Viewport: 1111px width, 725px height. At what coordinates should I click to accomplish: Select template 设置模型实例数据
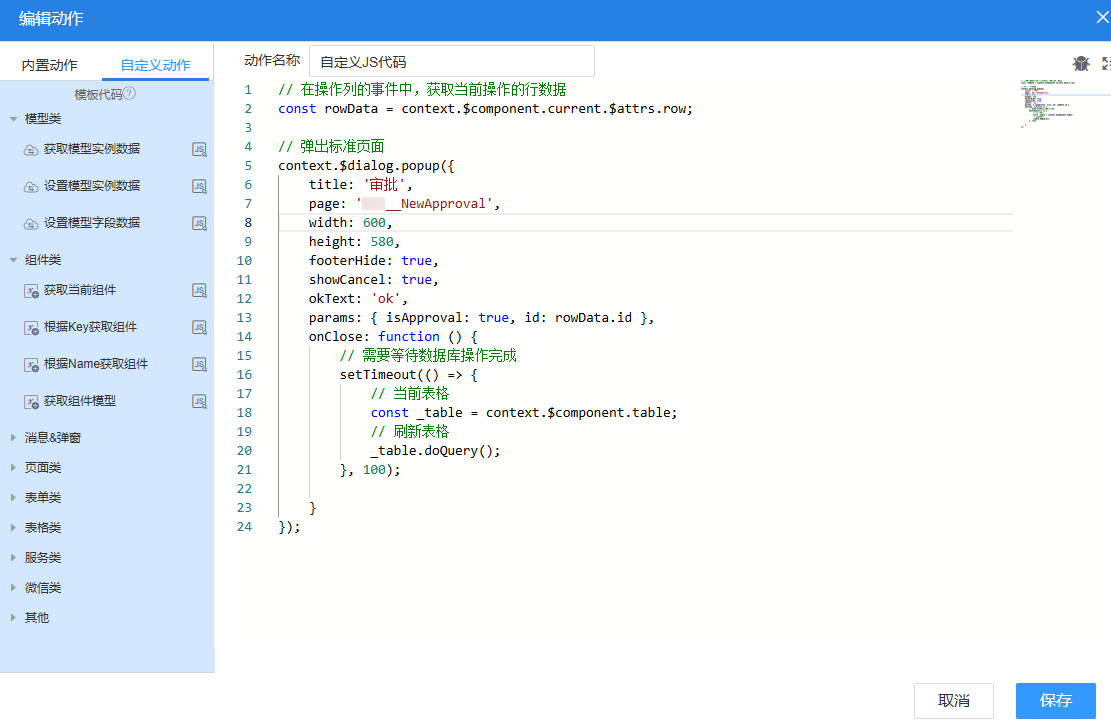click(x=92, y=186)
